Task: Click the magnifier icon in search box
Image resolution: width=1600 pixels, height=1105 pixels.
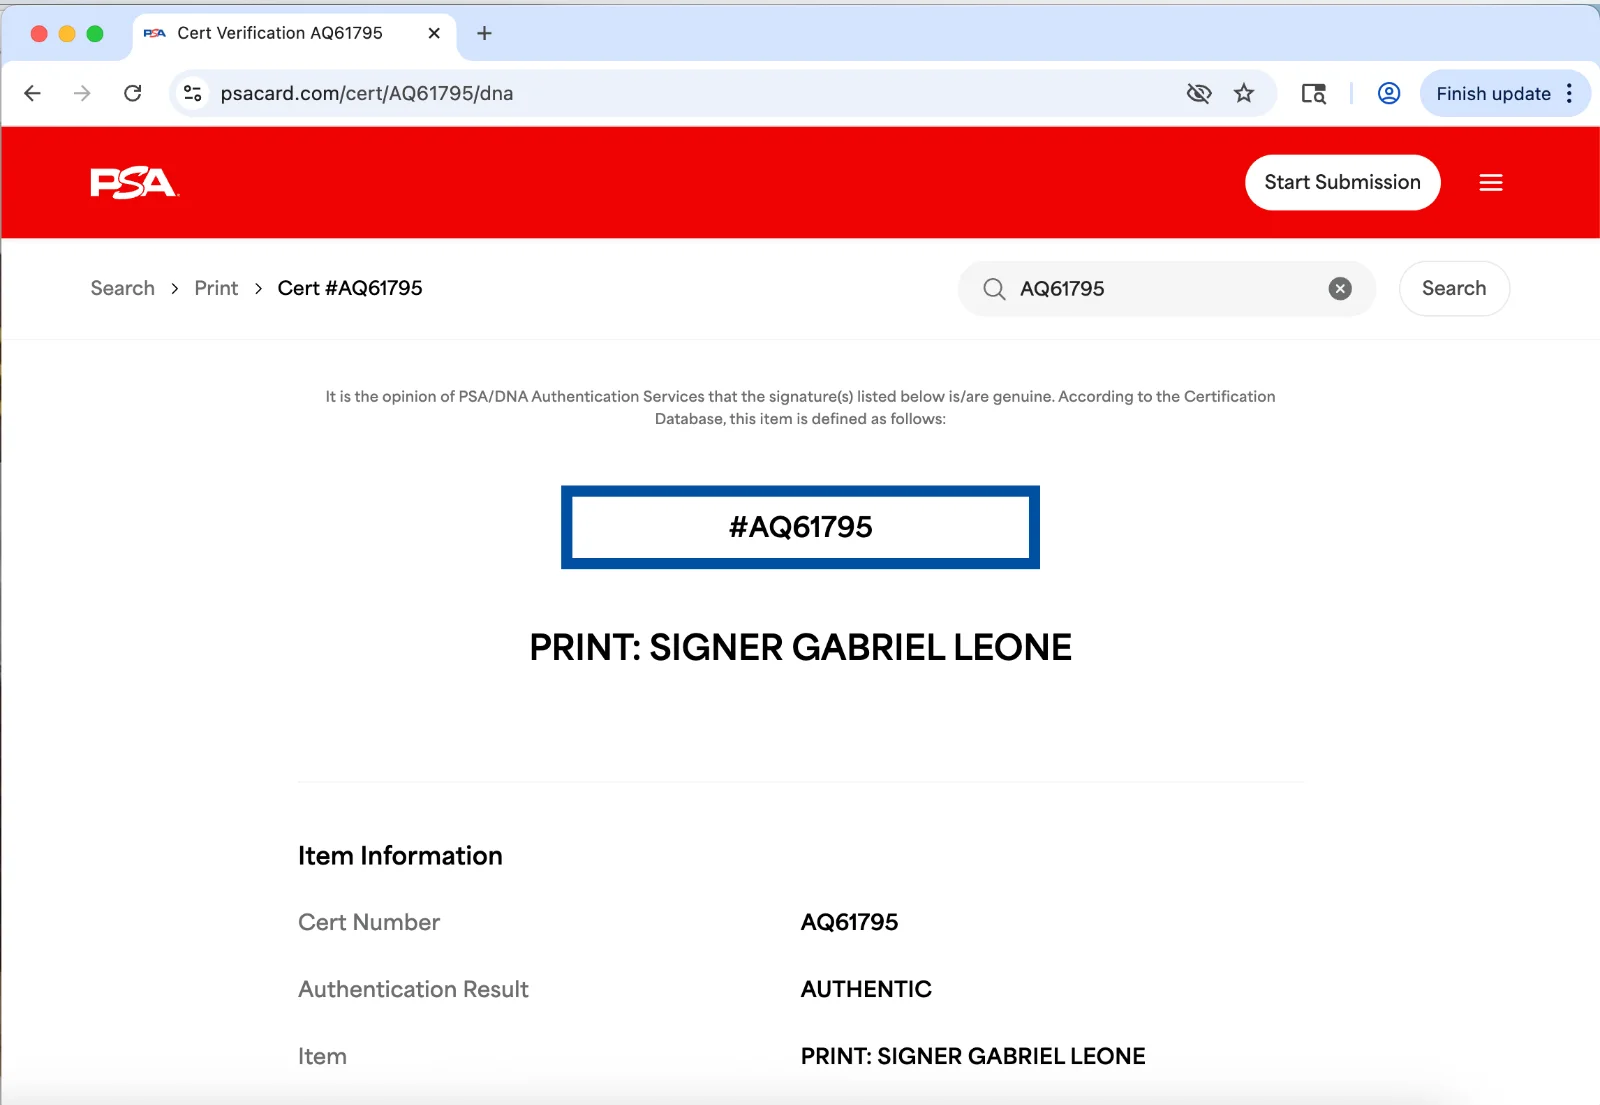Action: 994,289
